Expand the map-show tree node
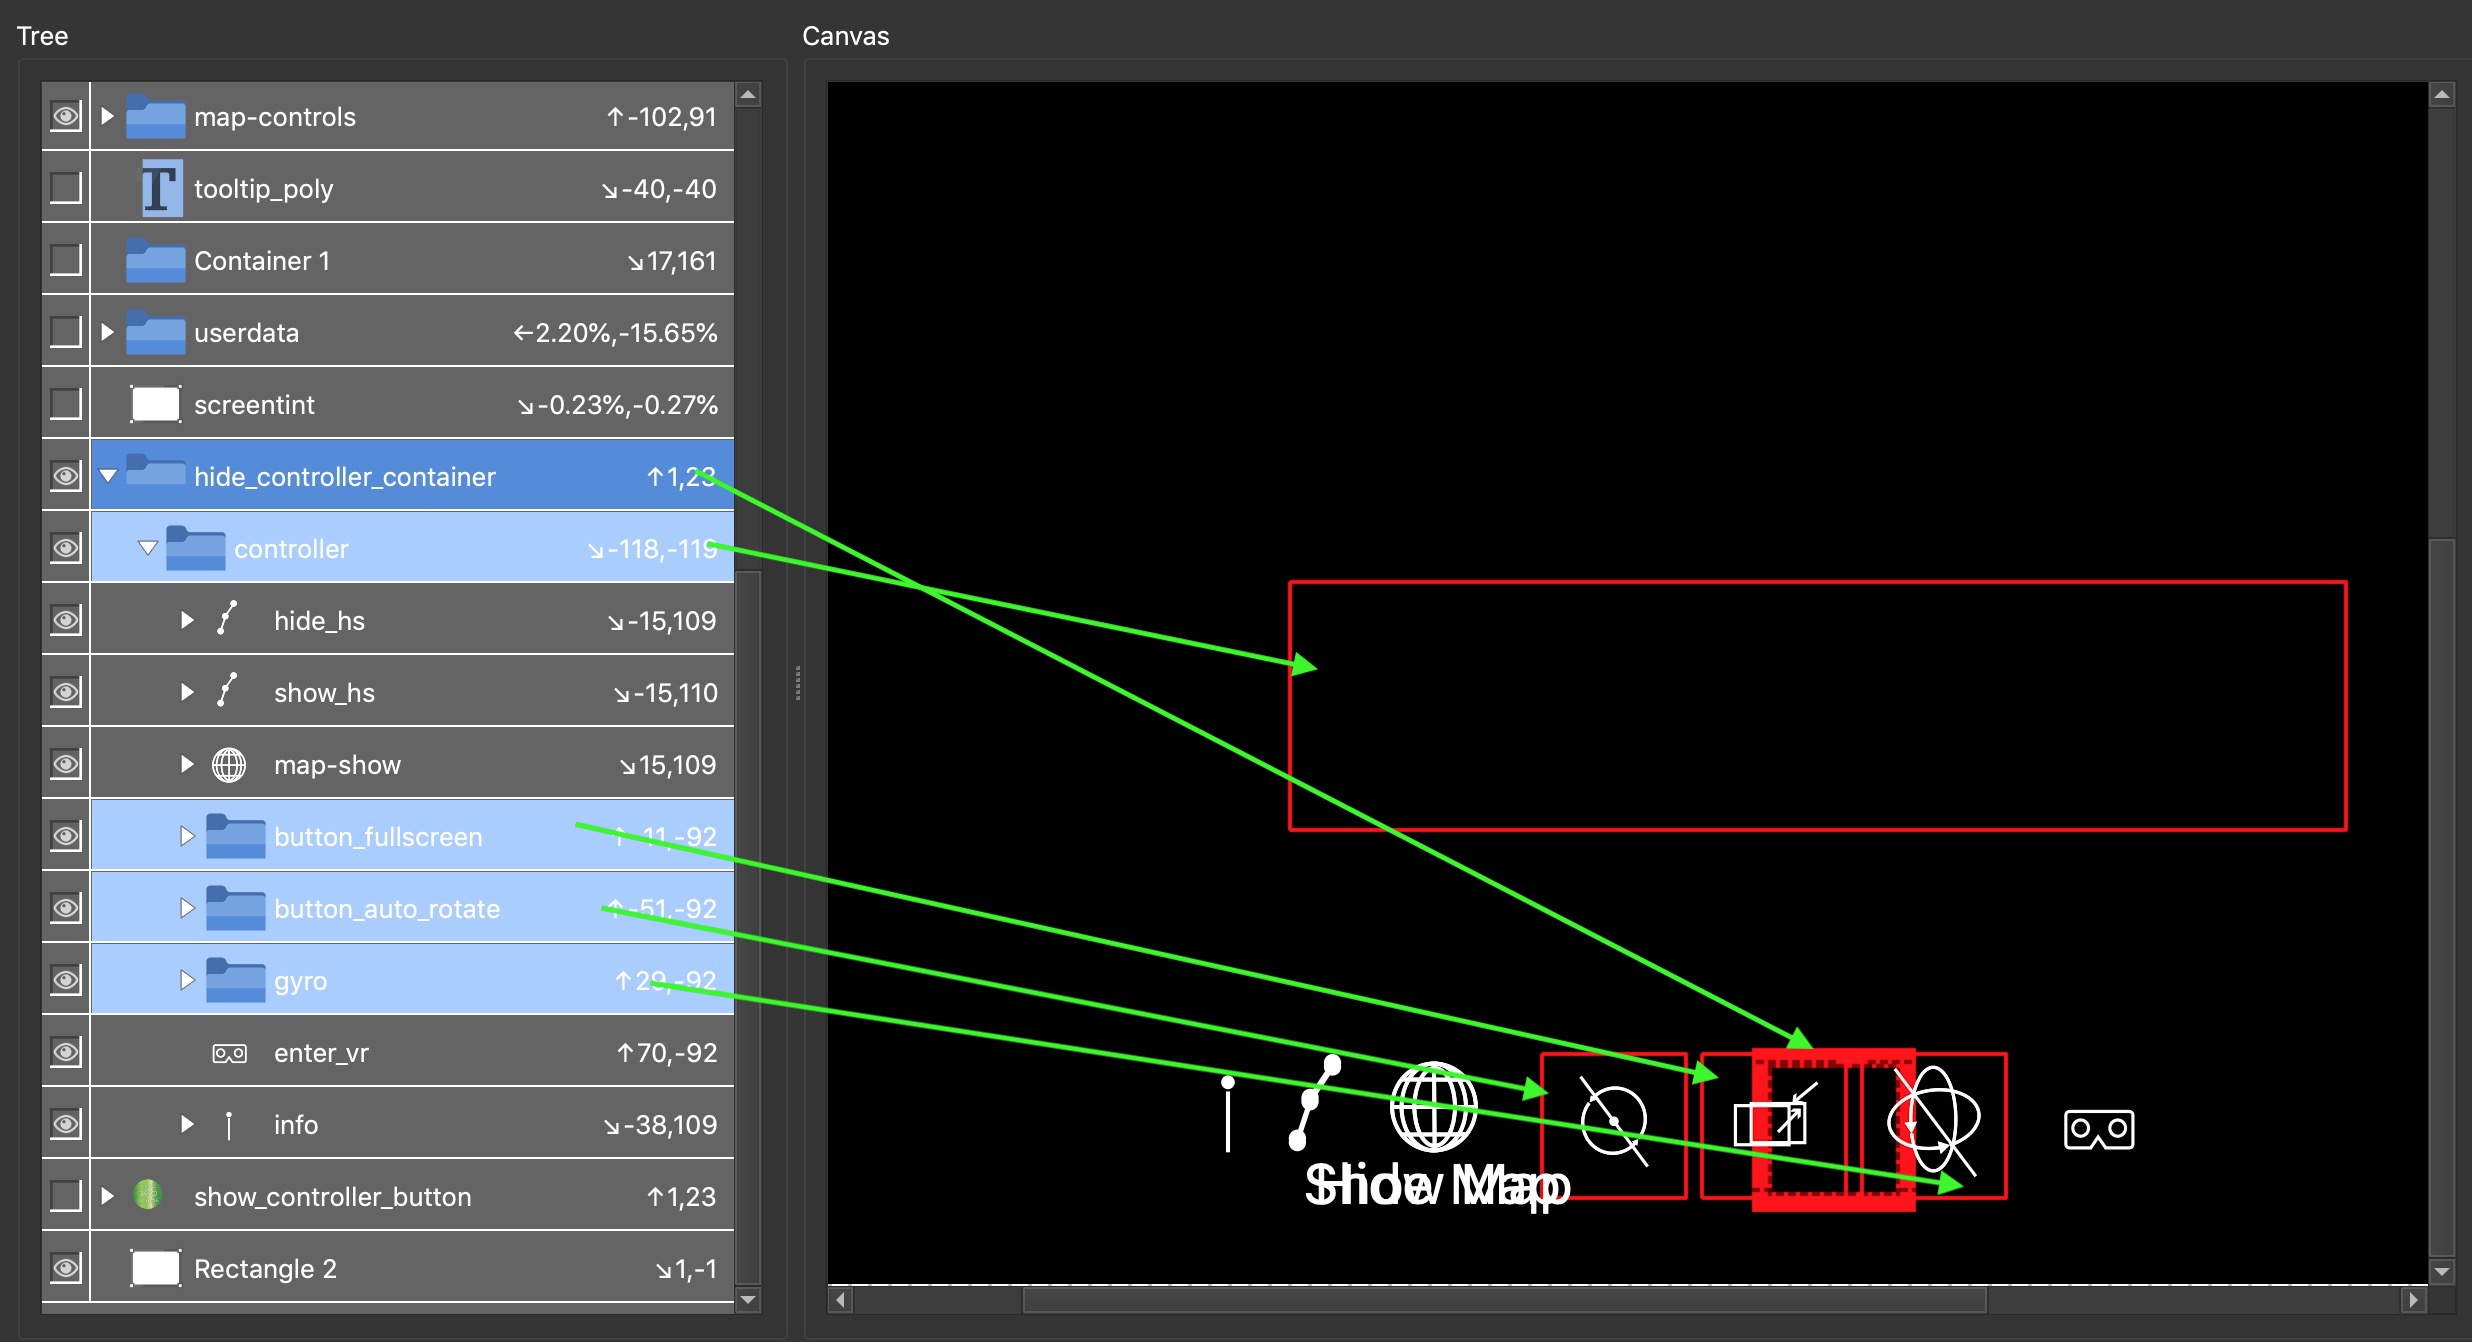 pyautogui.click(x=187, y=764)
